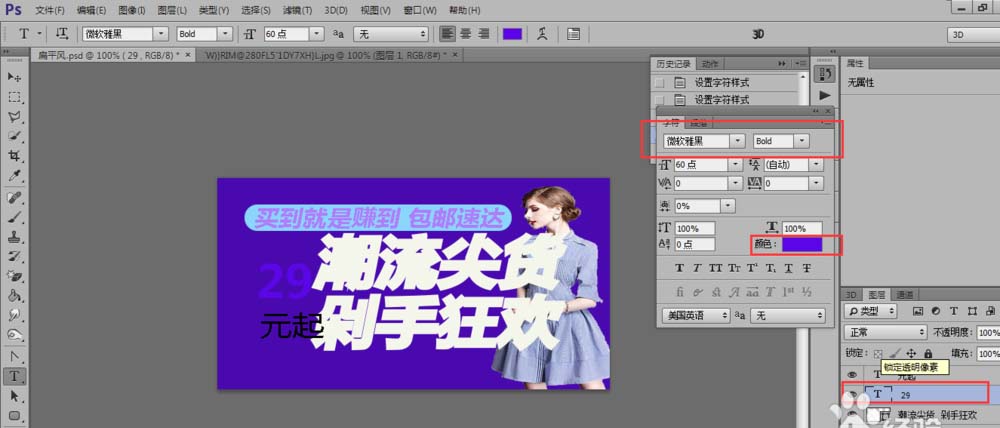Select the Pen tool

point(15,356)
